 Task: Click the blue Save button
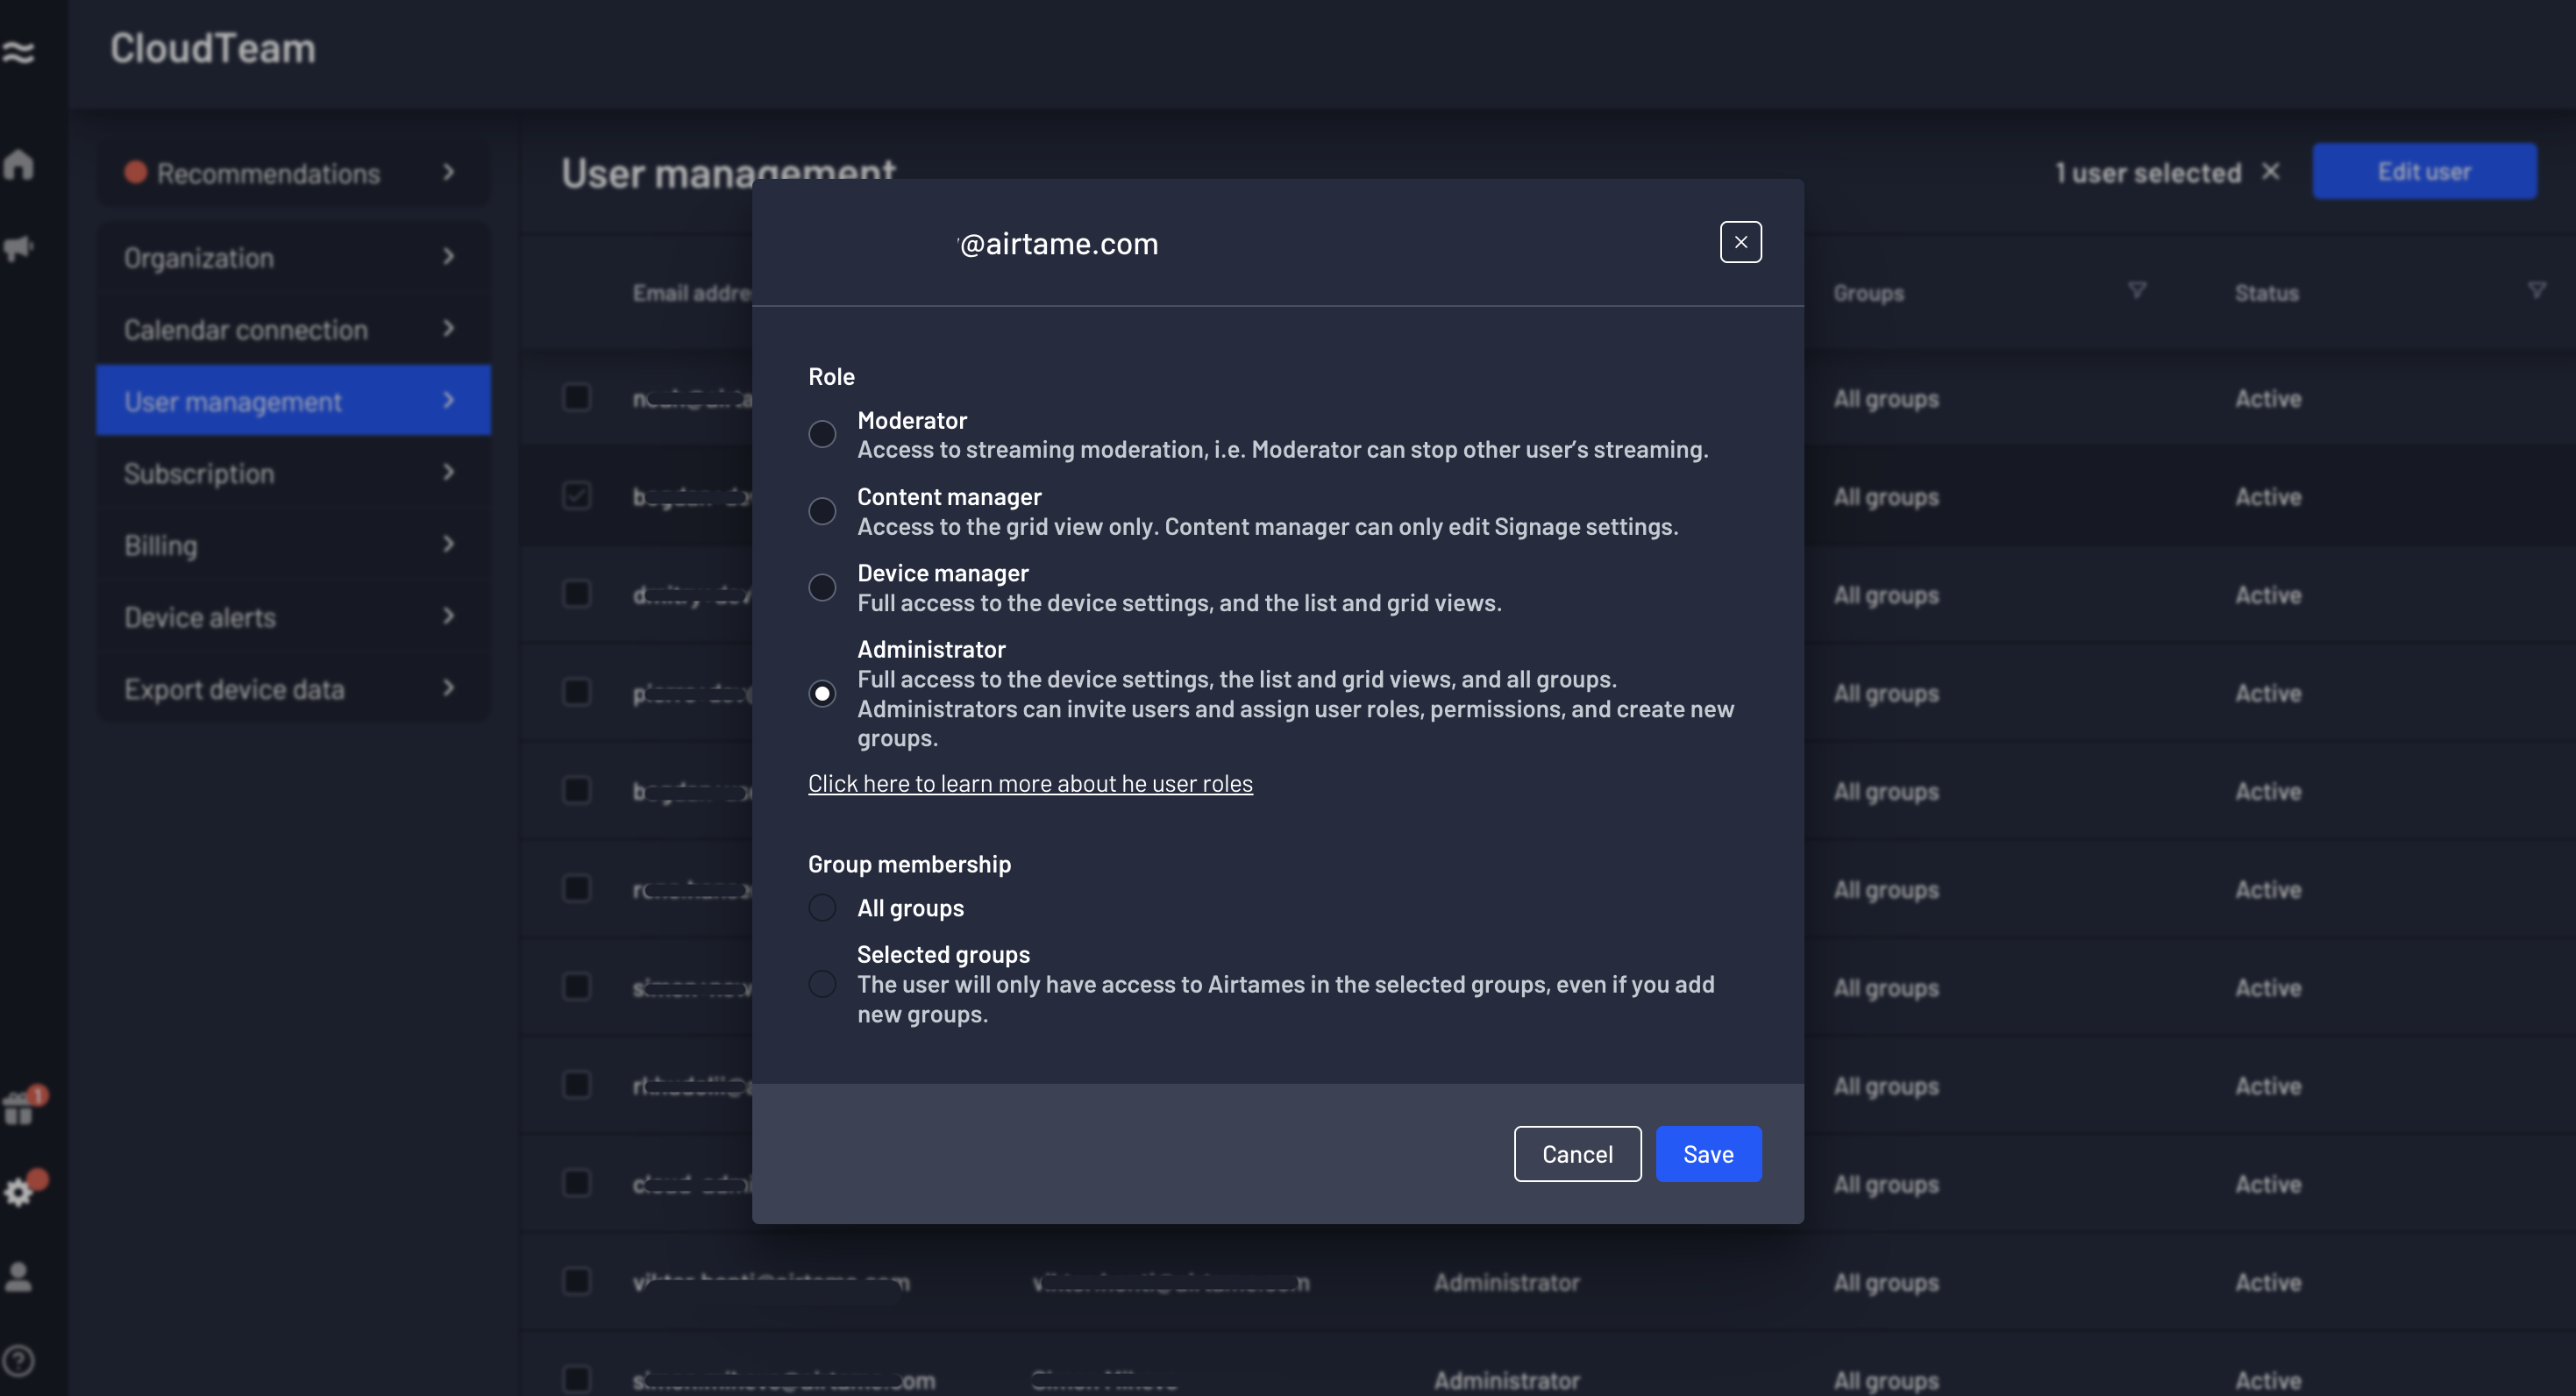click(x=1707, y=1154)
